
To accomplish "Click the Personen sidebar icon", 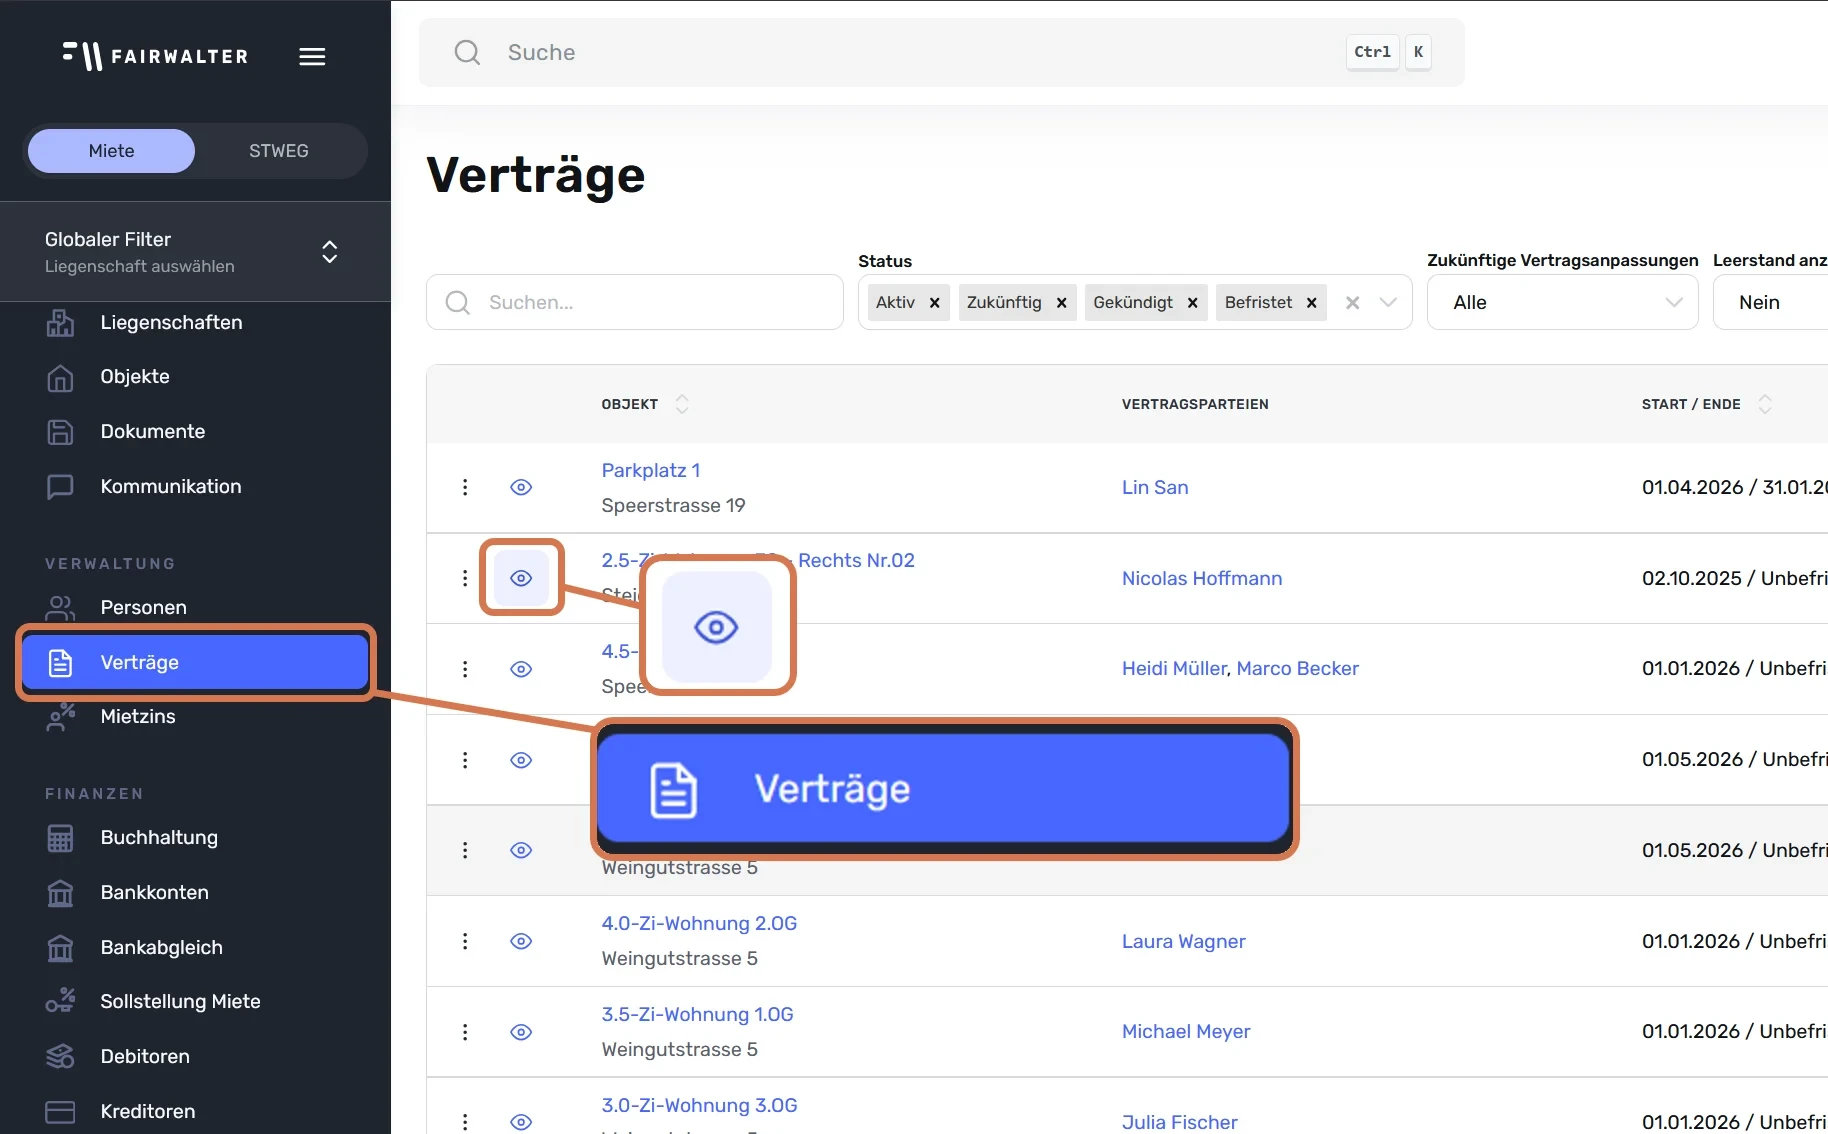I will [x=60, y=608].
